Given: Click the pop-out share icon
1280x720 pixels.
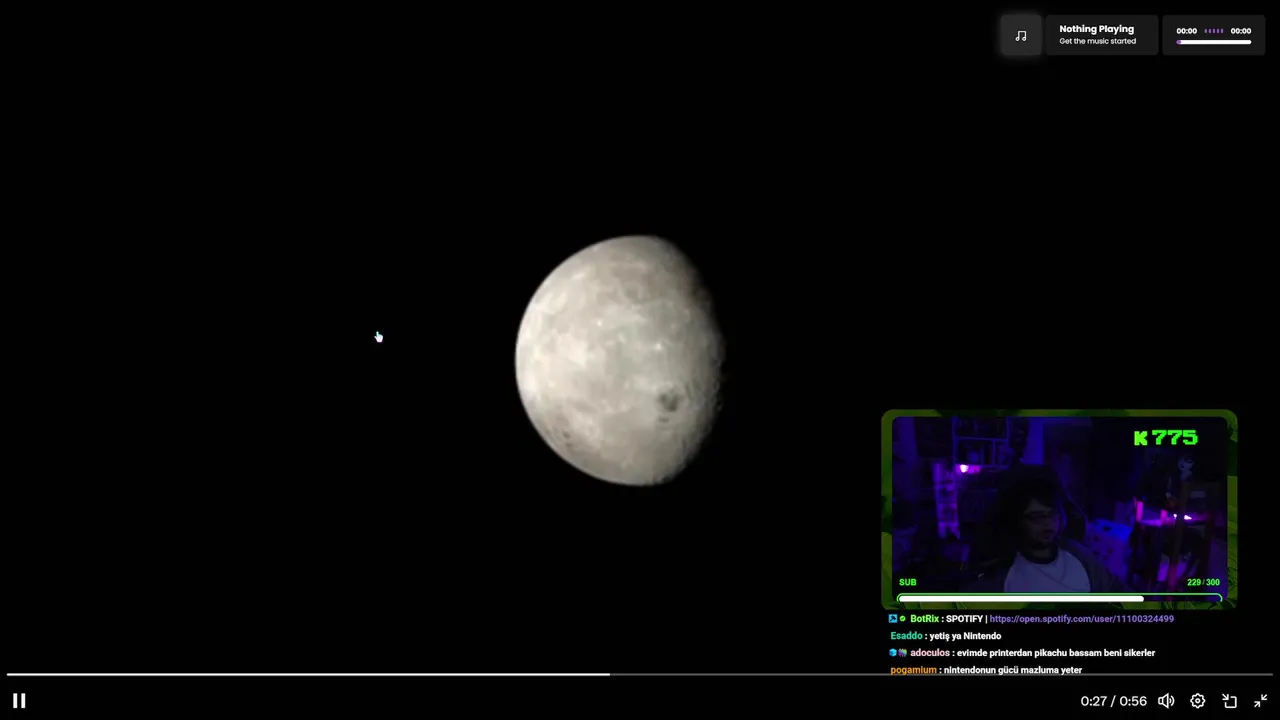Looking at the screenshot, I should pos(1229,701).
